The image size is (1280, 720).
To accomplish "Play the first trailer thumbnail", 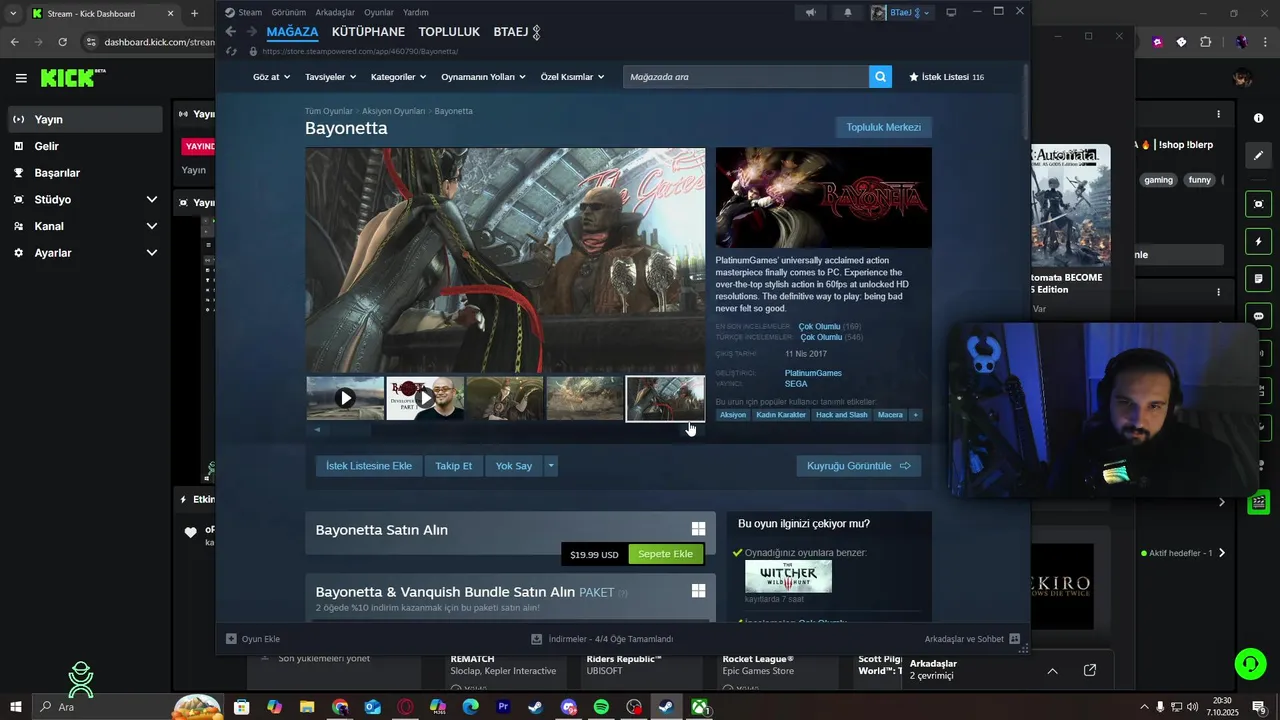I will pyautogui.click(x=345, y=398).
